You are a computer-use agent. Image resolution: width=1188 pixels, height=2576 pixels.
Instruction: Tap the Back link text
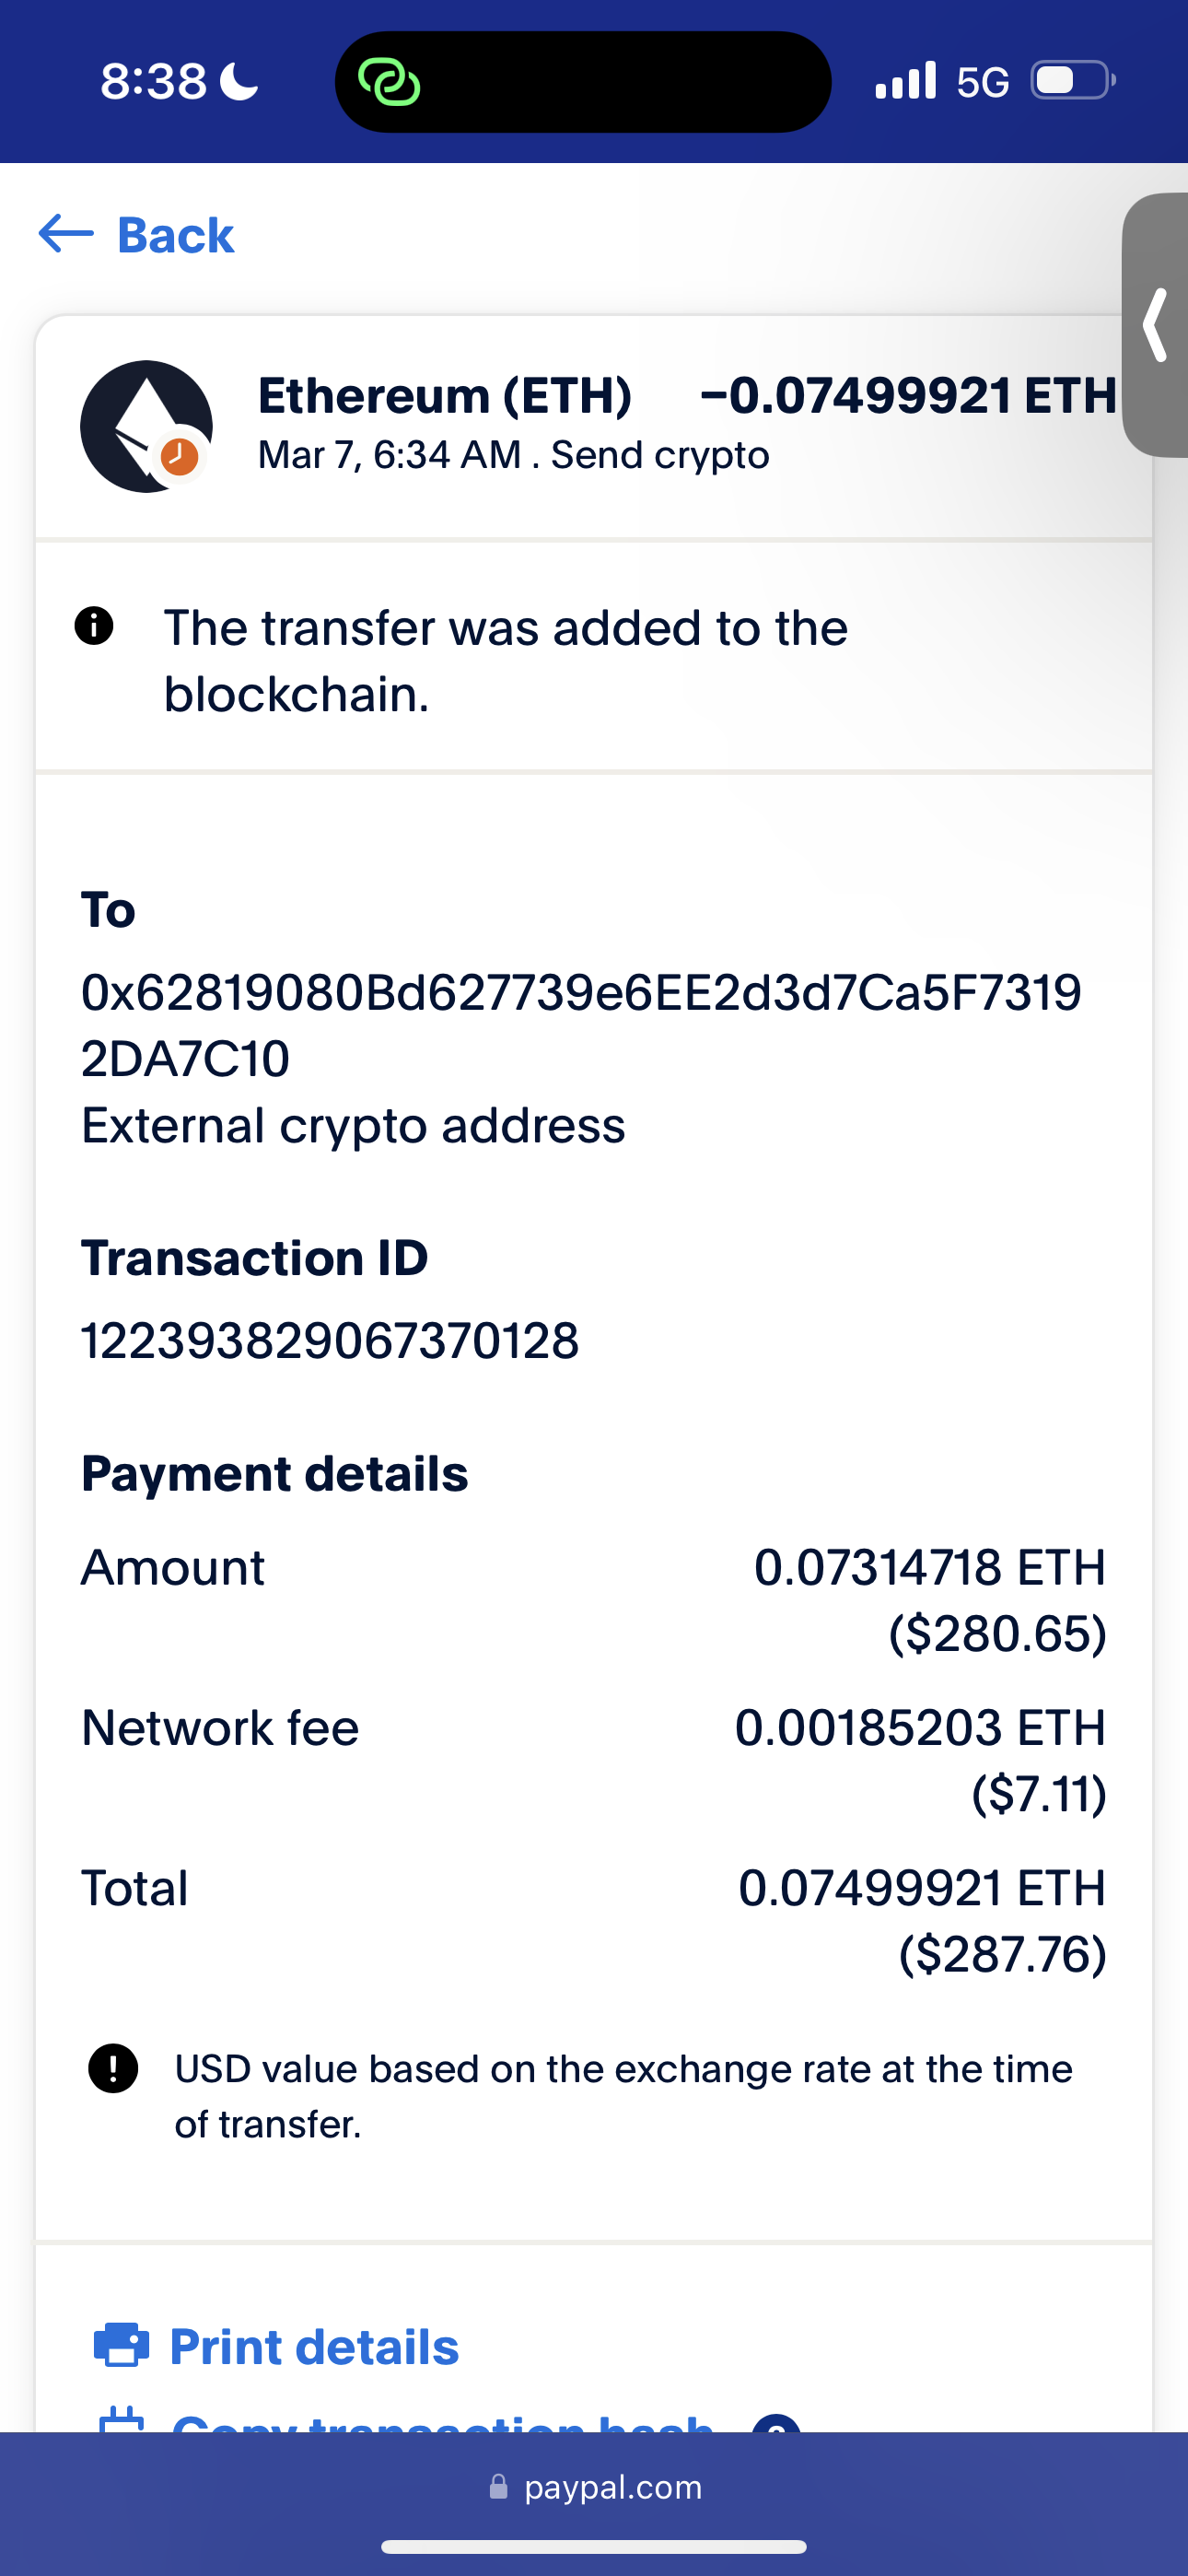175,236
